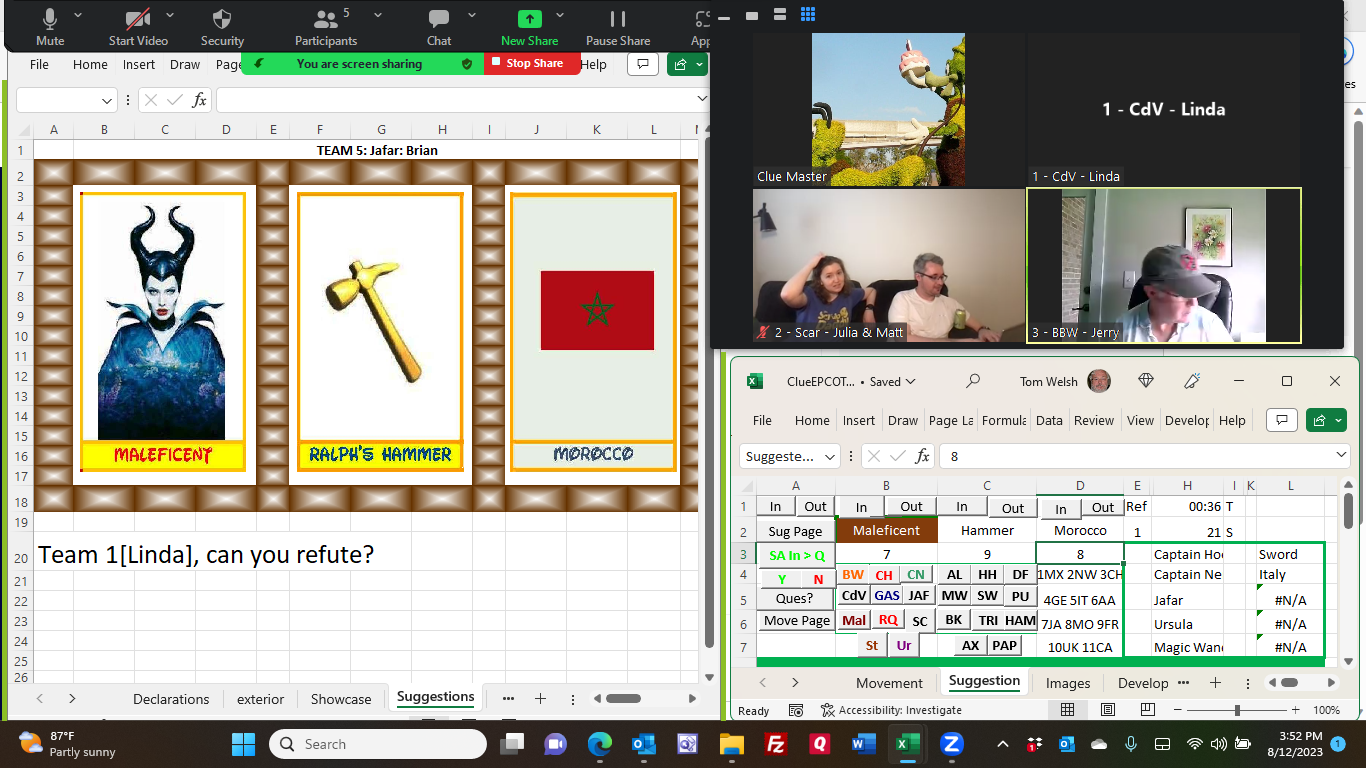The image size is (1366, 768).
Task: Open the Windows Start menu
Action: click(243, 744)
